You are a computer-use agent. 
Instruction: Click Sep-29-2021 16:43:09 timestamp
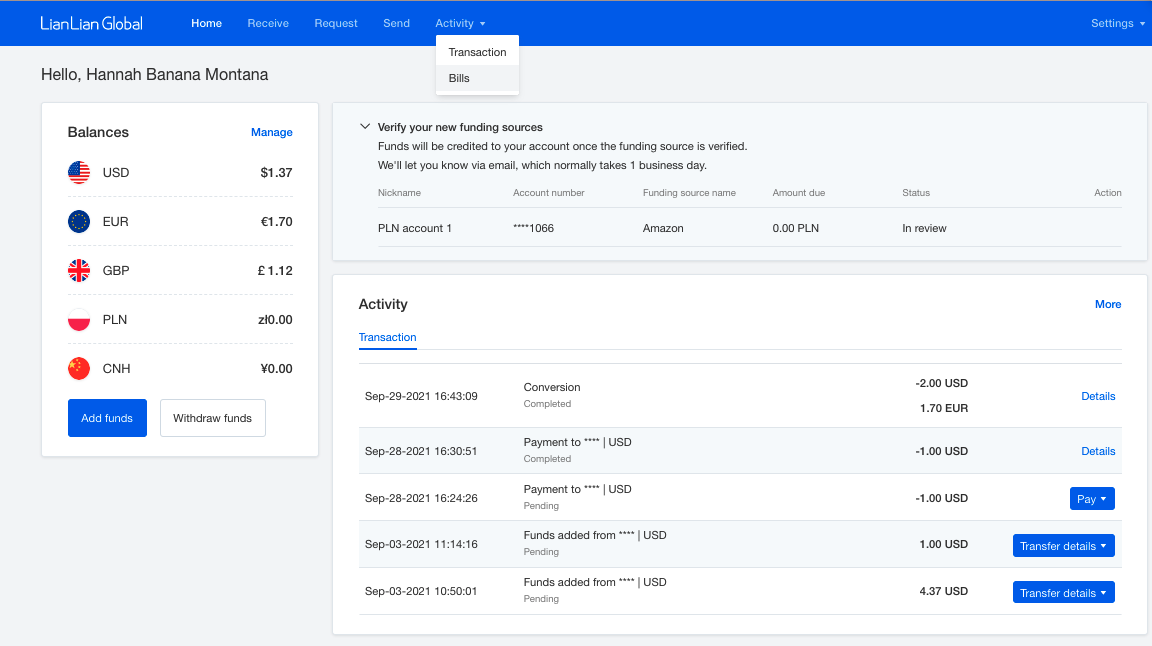pos(421,396)
